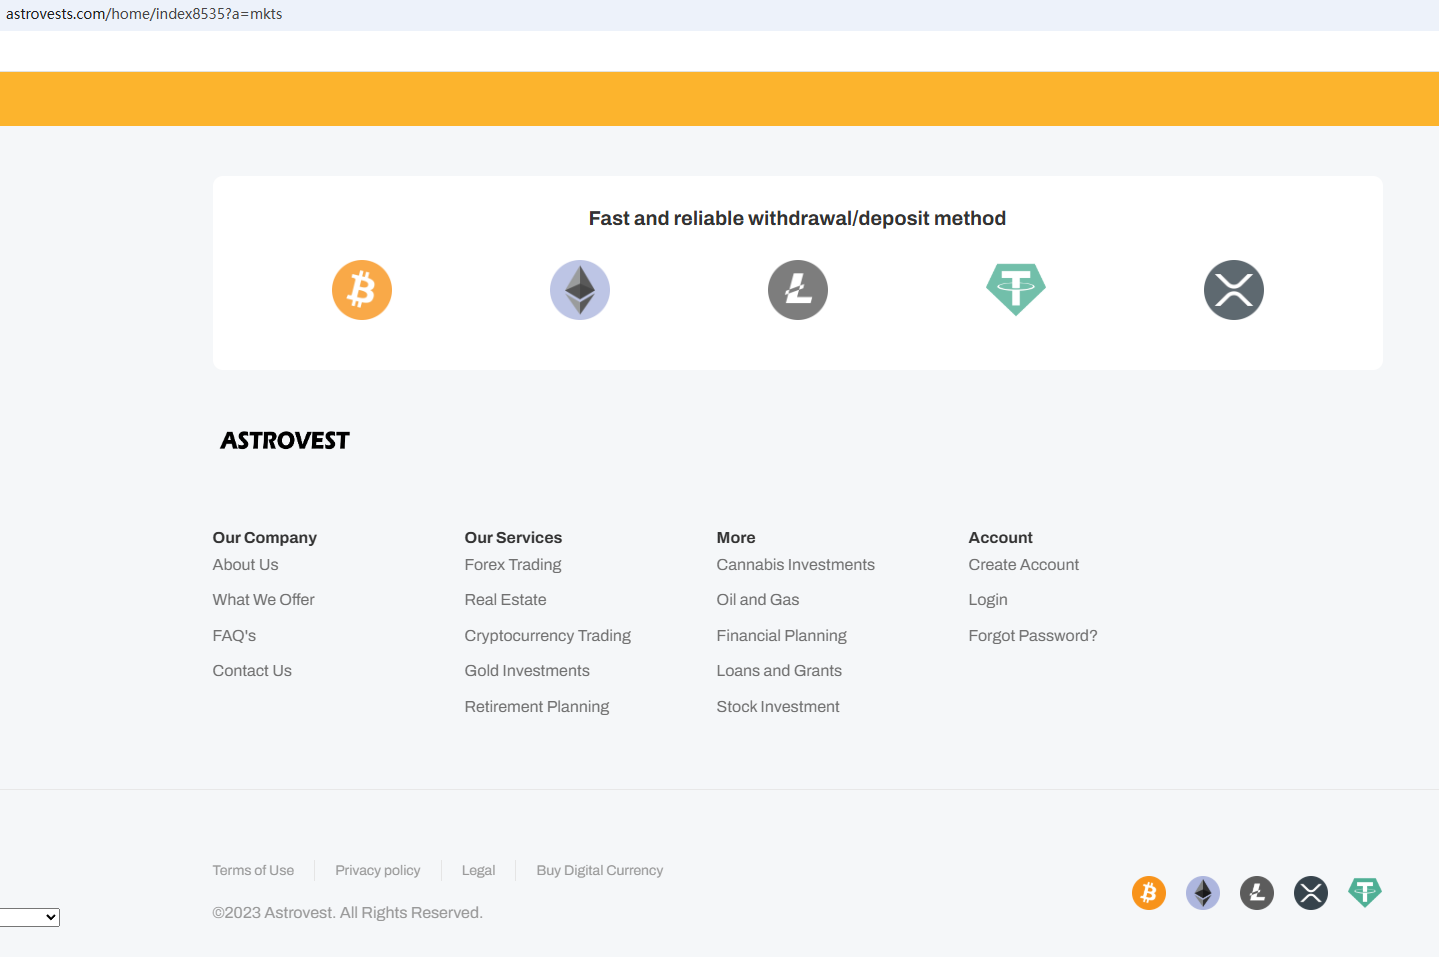Viewport: 1439px width, 957px height.
Task: Go to What We Offer
Action: tap(264, 600)
